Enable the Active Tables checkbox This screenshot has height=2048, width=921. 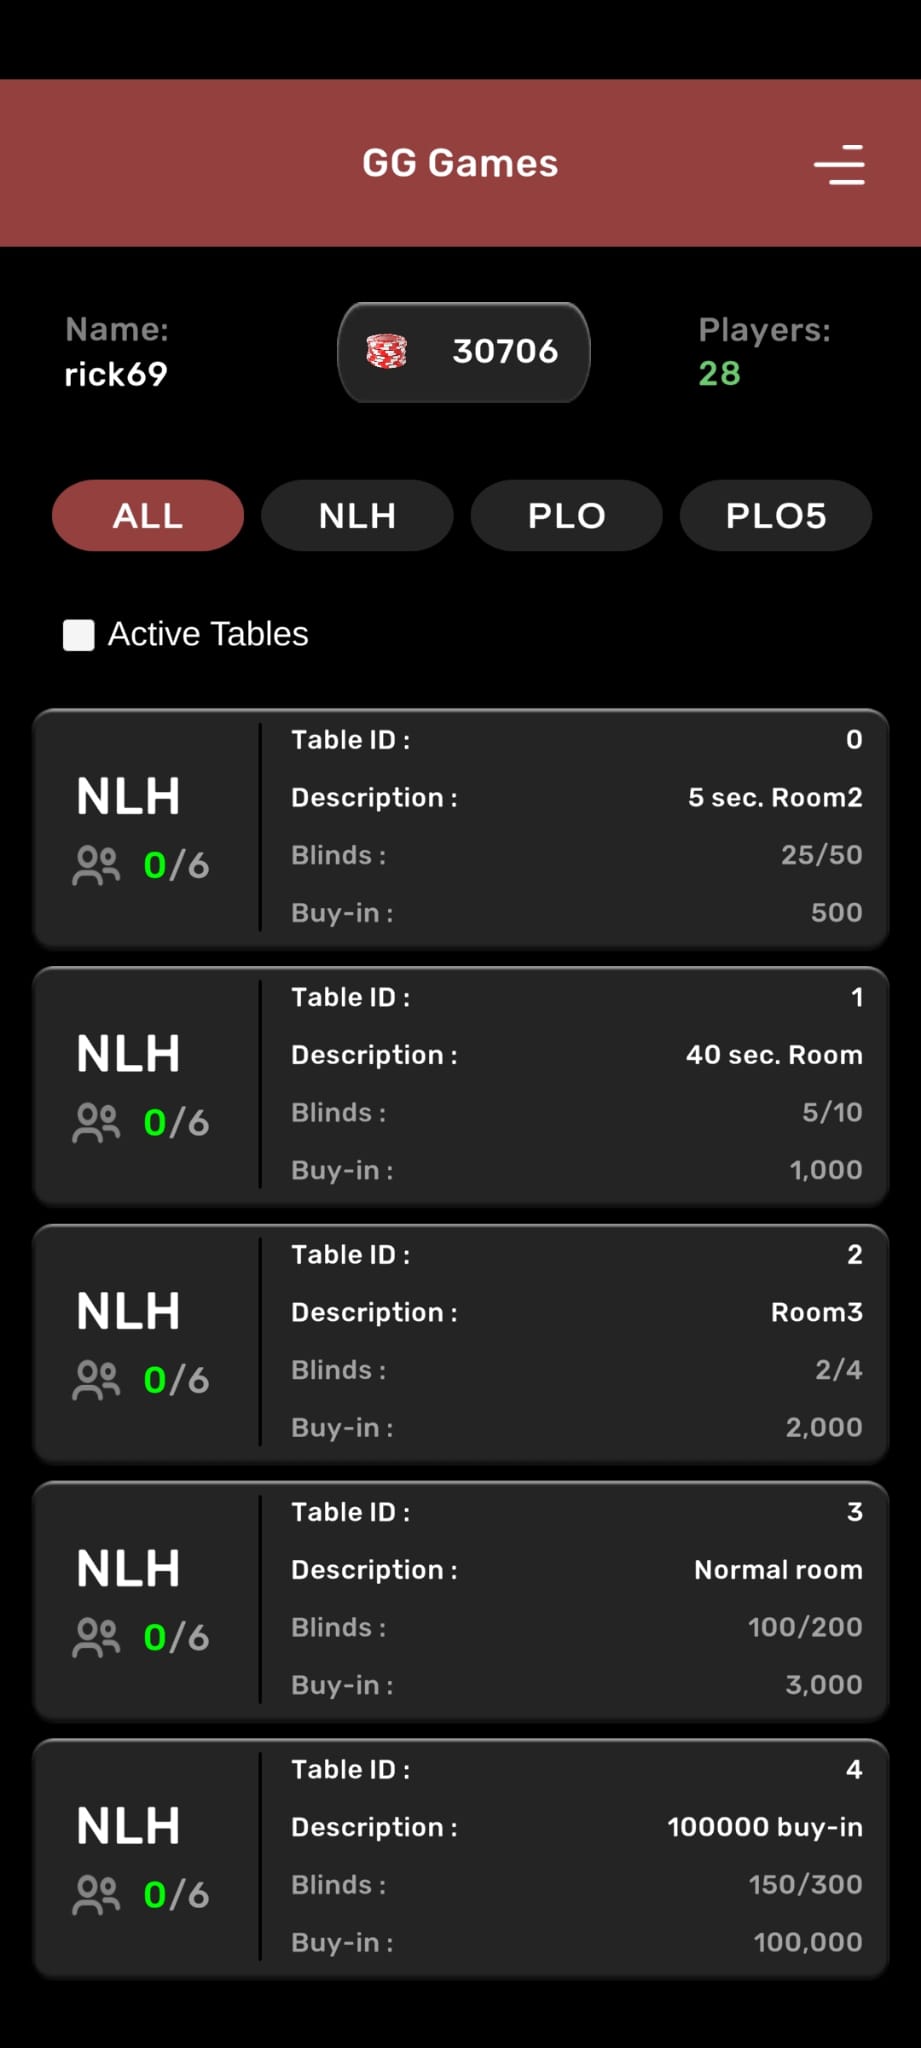[x=79, y=635]
